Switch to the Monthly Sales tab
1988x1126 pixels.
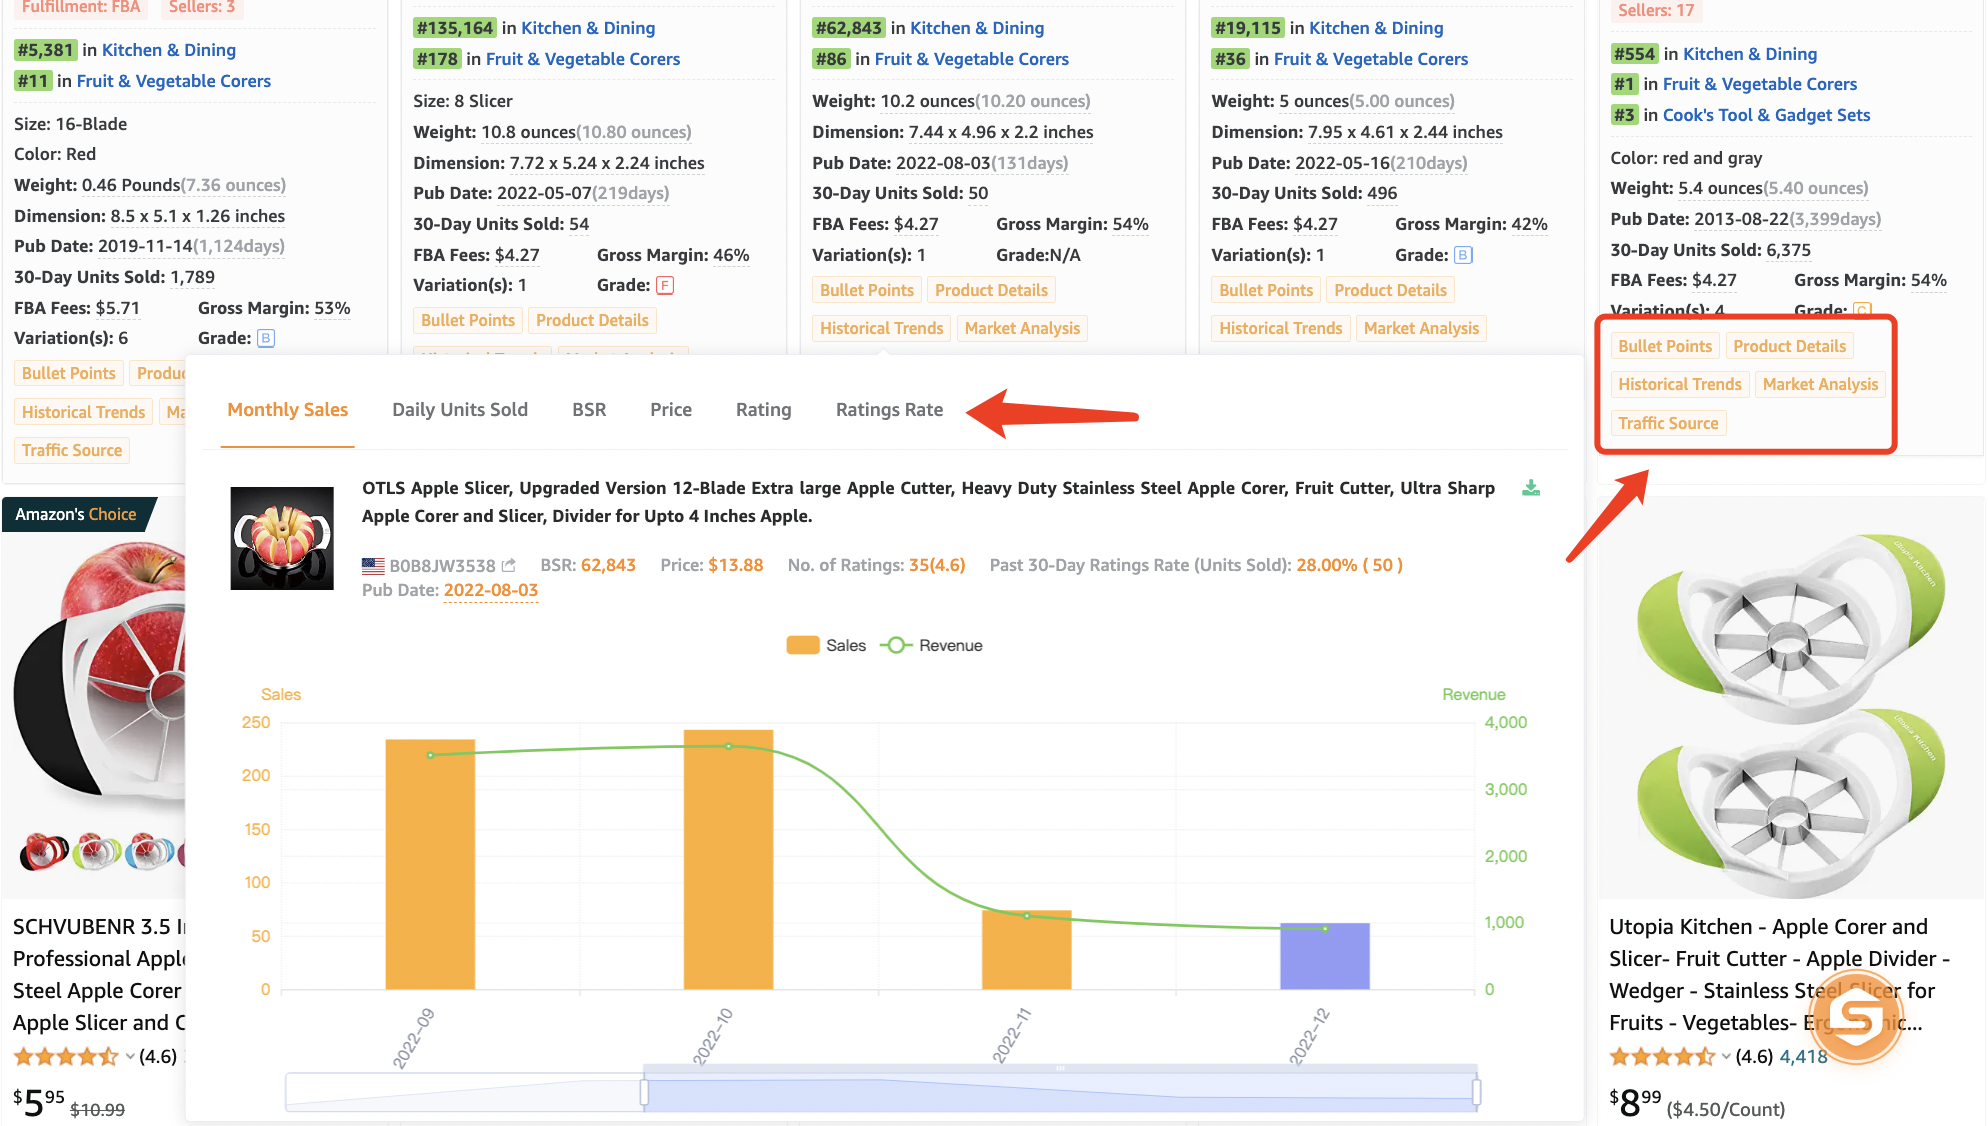coord(288,409)
